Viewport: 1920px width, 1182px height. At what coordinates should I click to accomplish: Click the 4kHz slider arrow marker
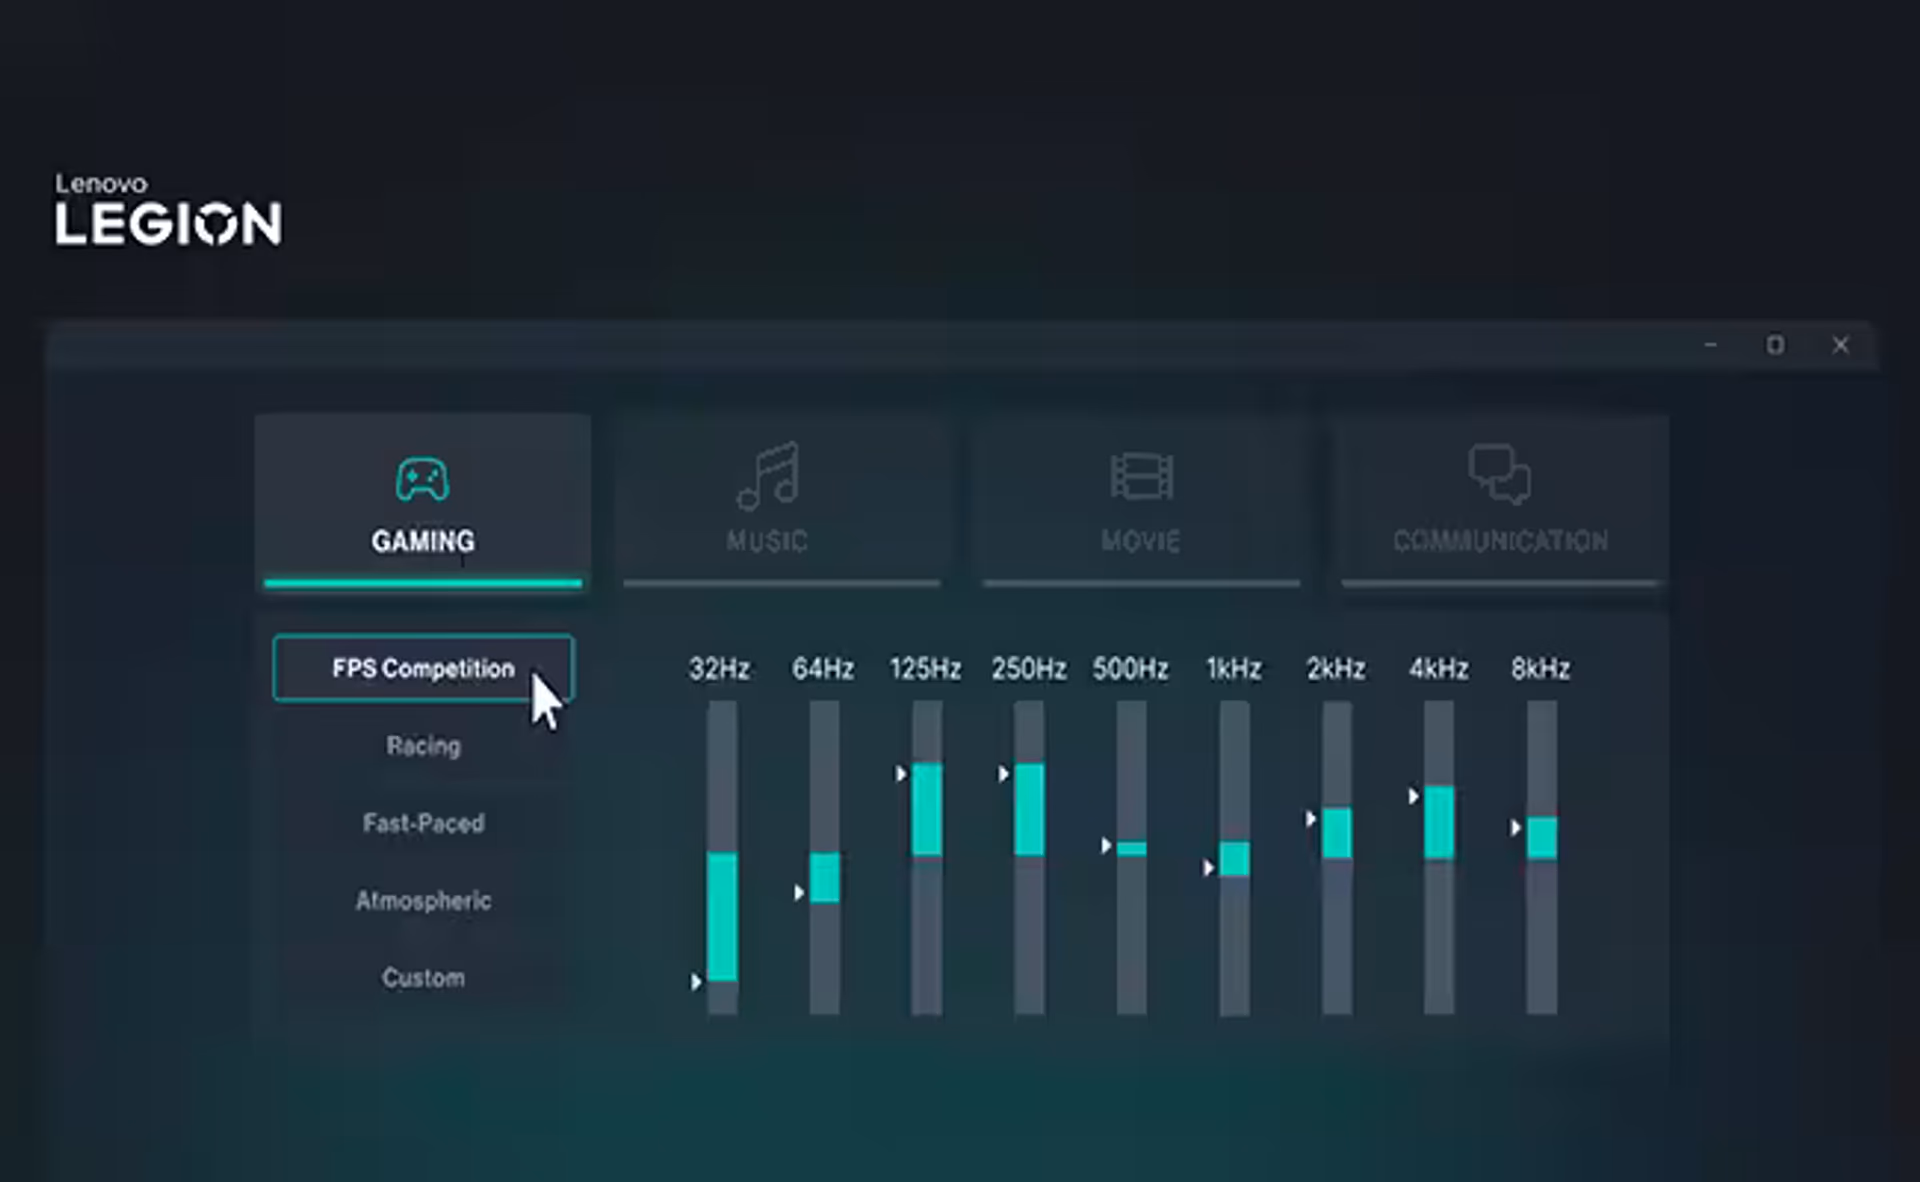point(1413,796)
